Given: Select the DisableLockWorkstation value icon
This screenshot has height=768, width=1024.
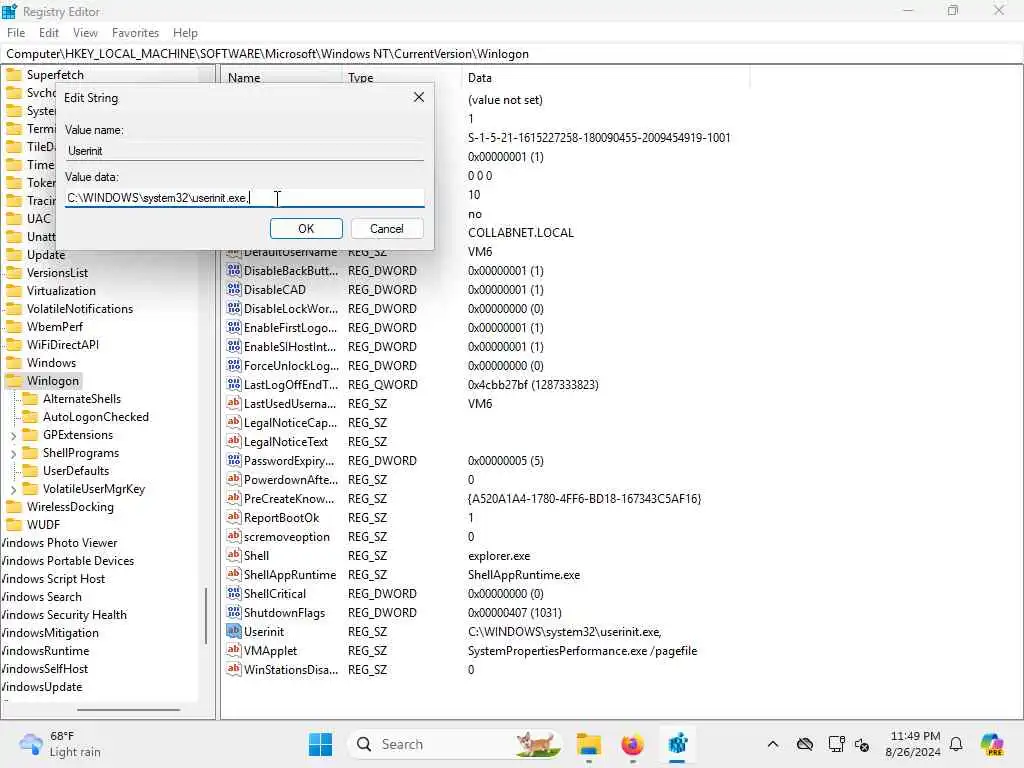Looking at the screenshot, I should coord(234,308).
